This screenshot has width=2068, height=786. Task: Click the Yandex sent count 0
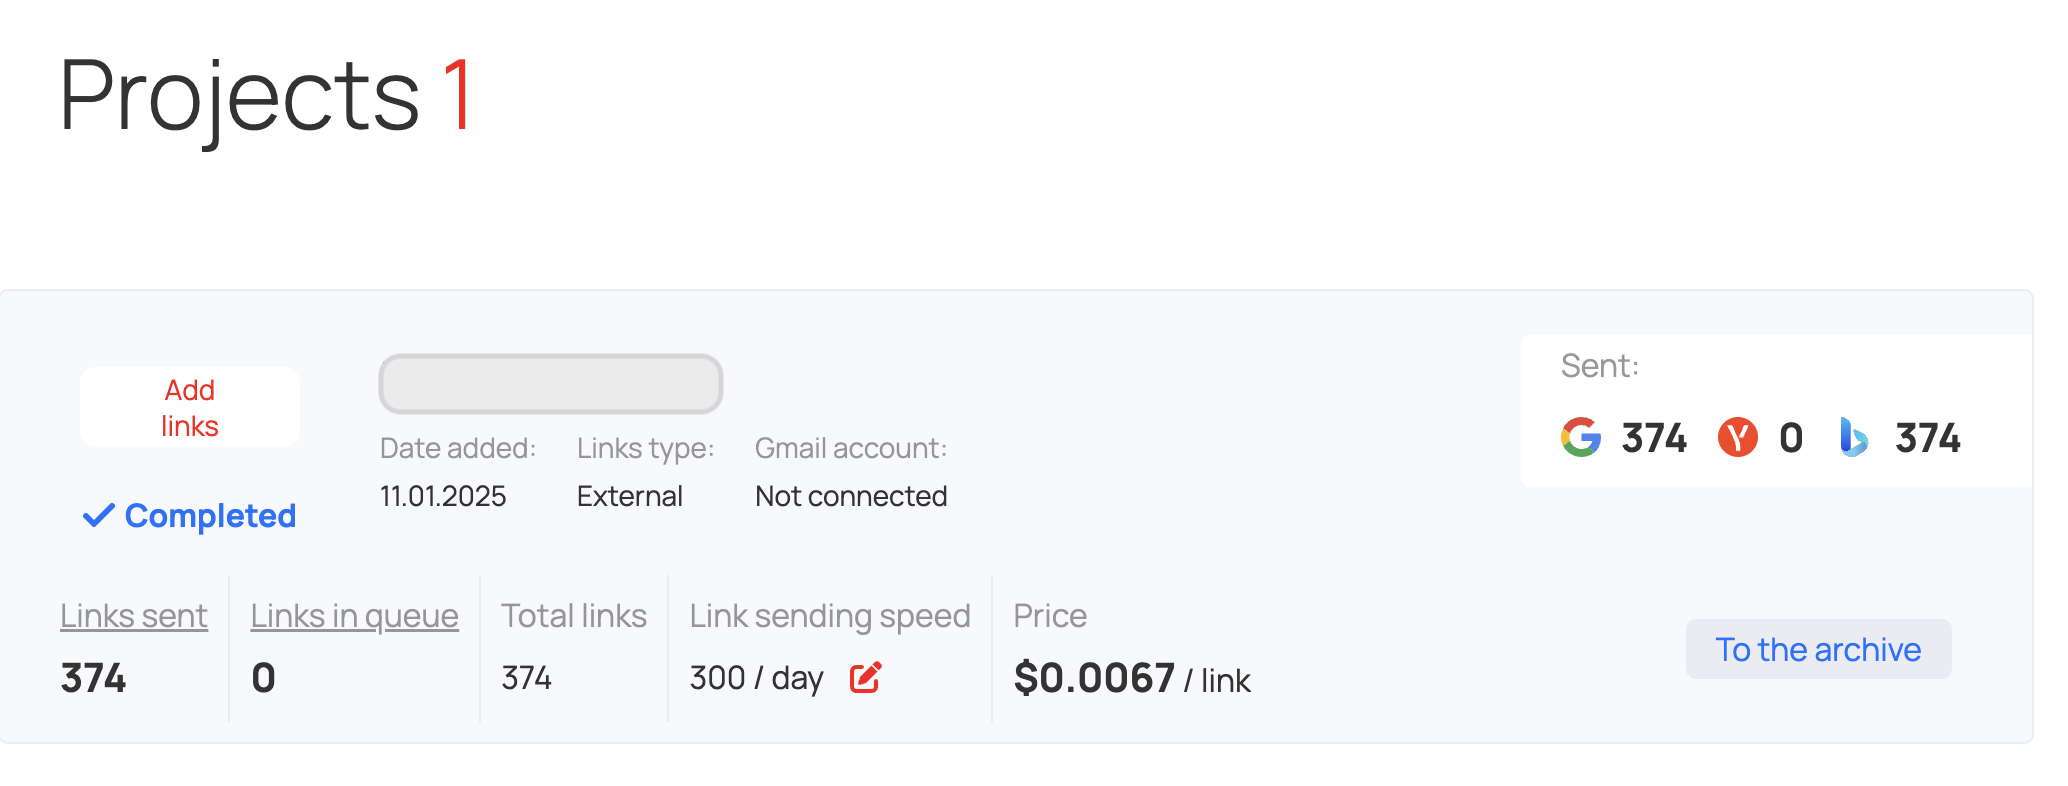pyautogui.click(x=1791, y=438)
